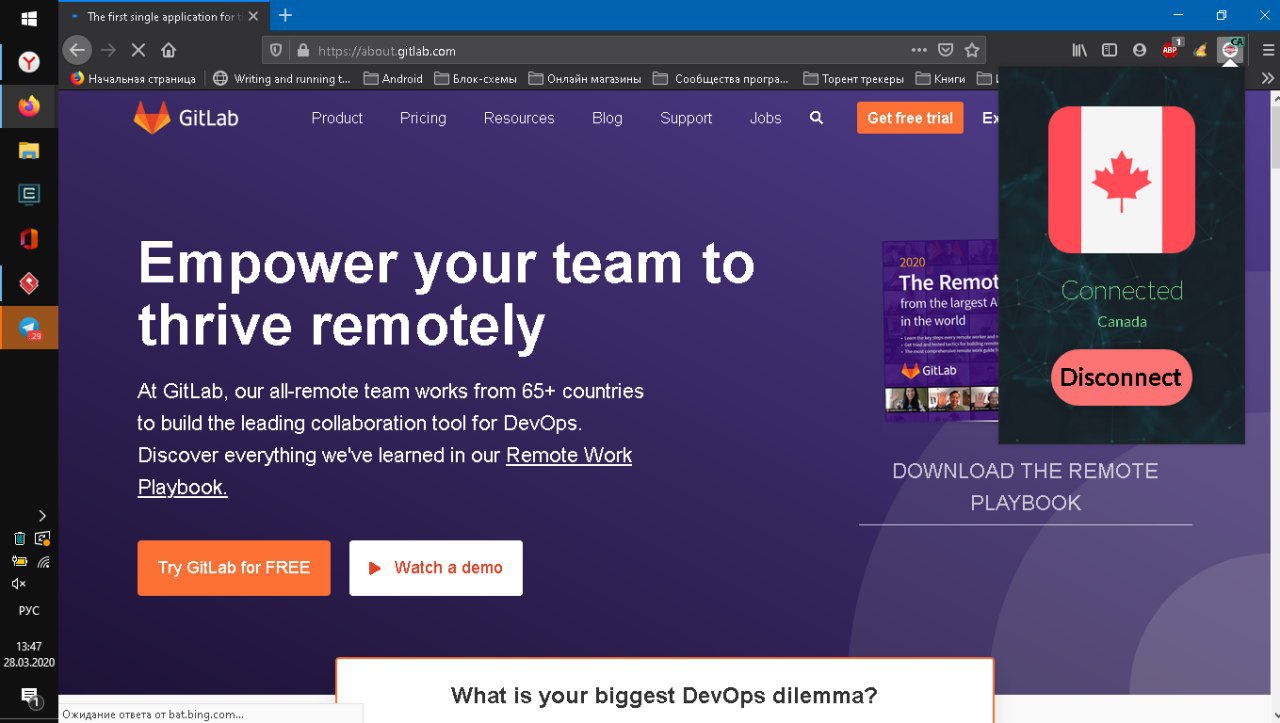
Task: Open page actions three-dot menu
Action: 919,50
